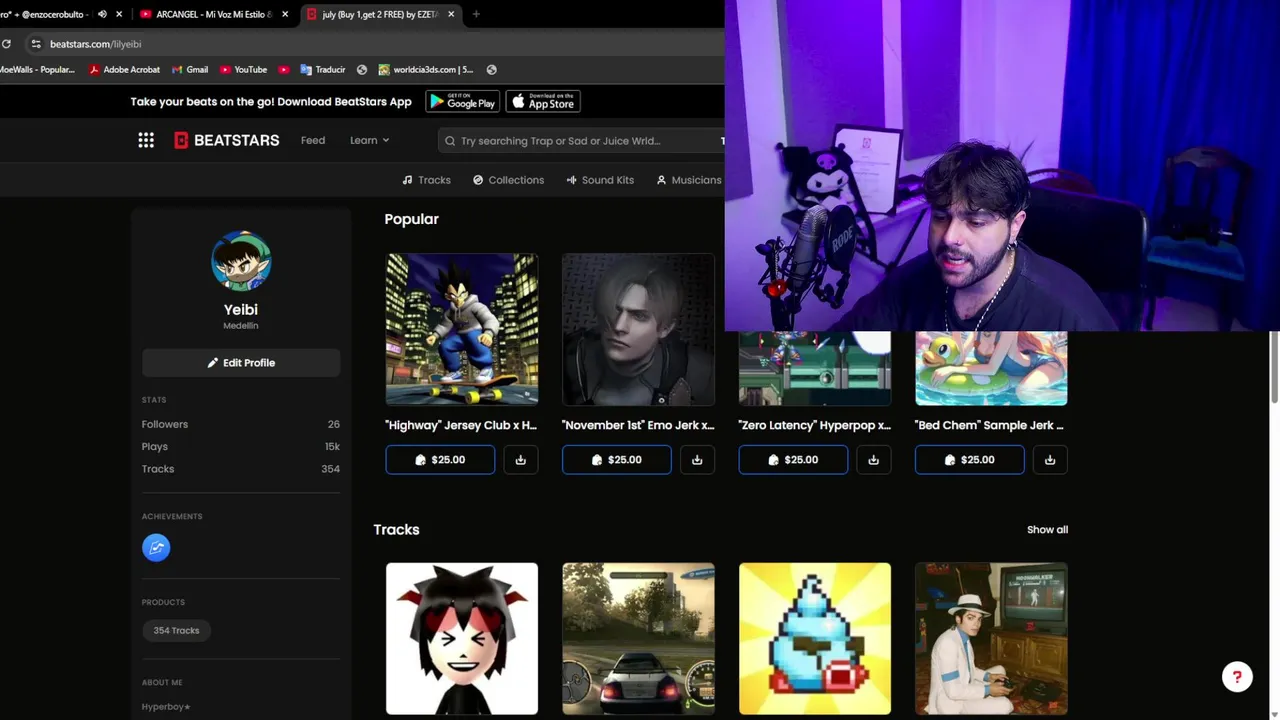Expand the Learn dropdown menu
This screenshot has height=720, width=1280.
[369, 140]
